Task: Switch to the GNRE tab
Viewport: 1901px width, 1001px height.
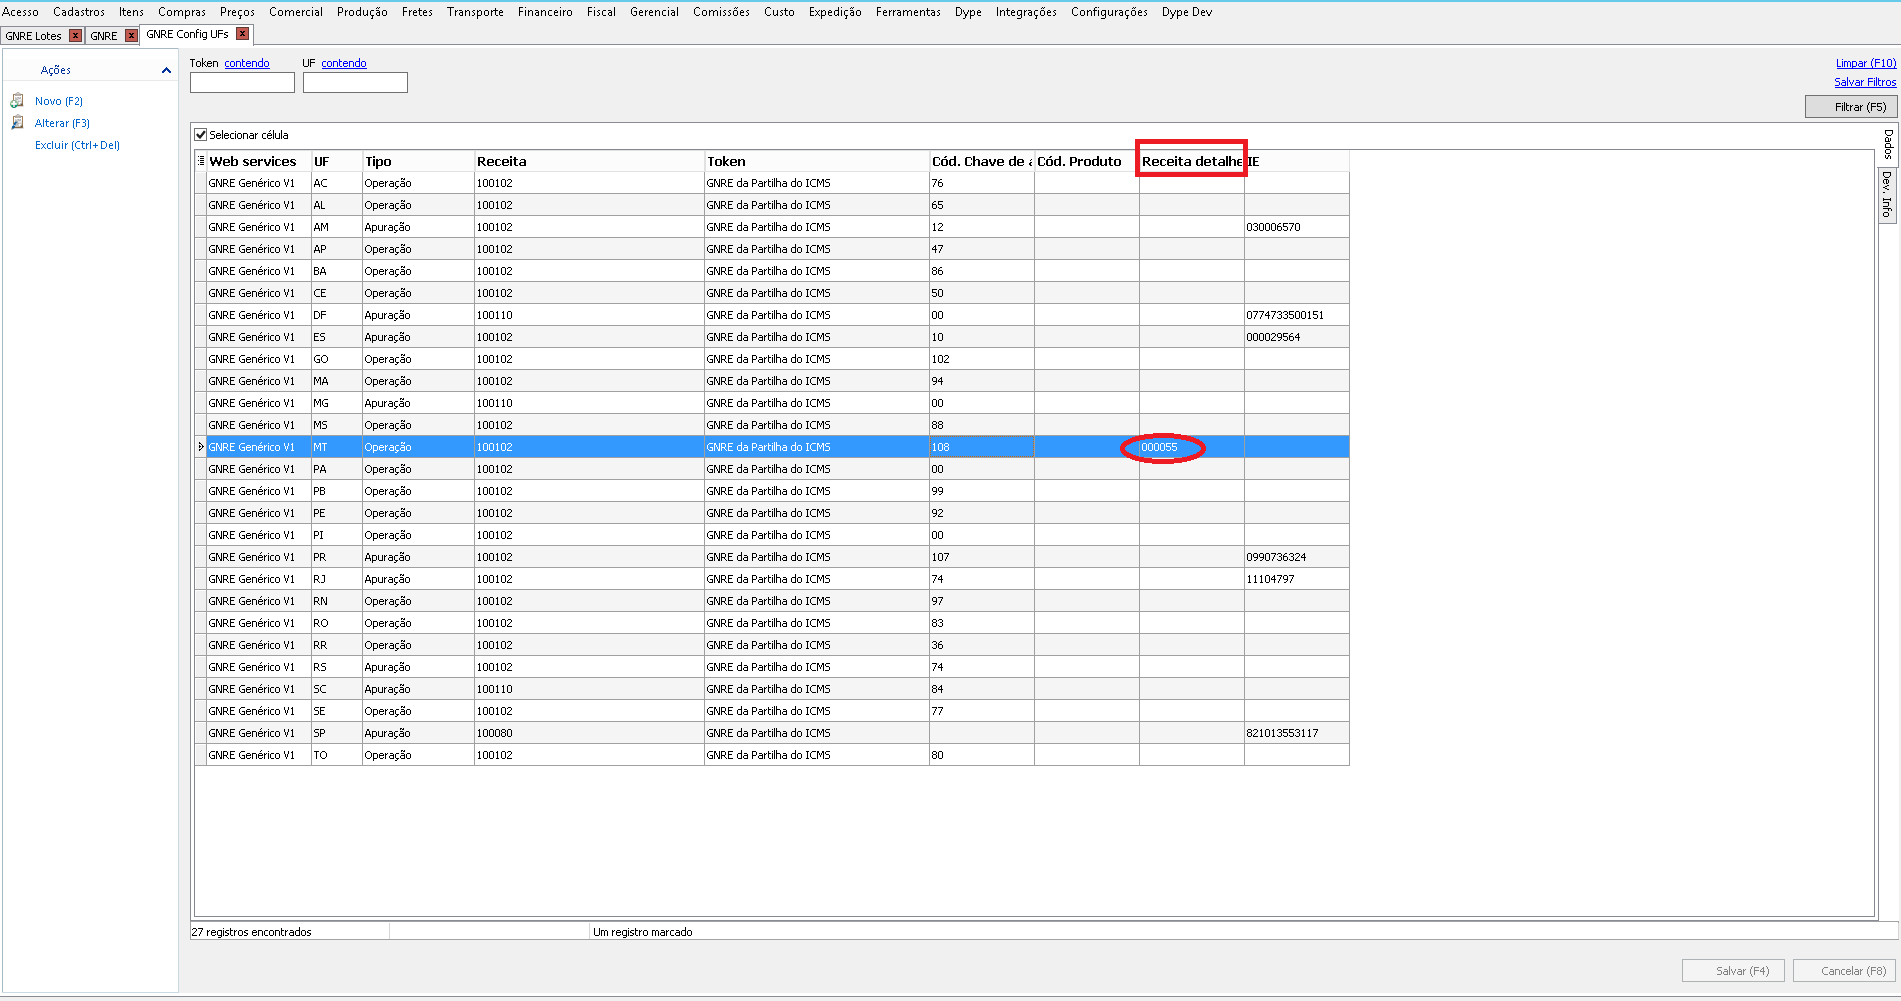Action: pos(104,36)
